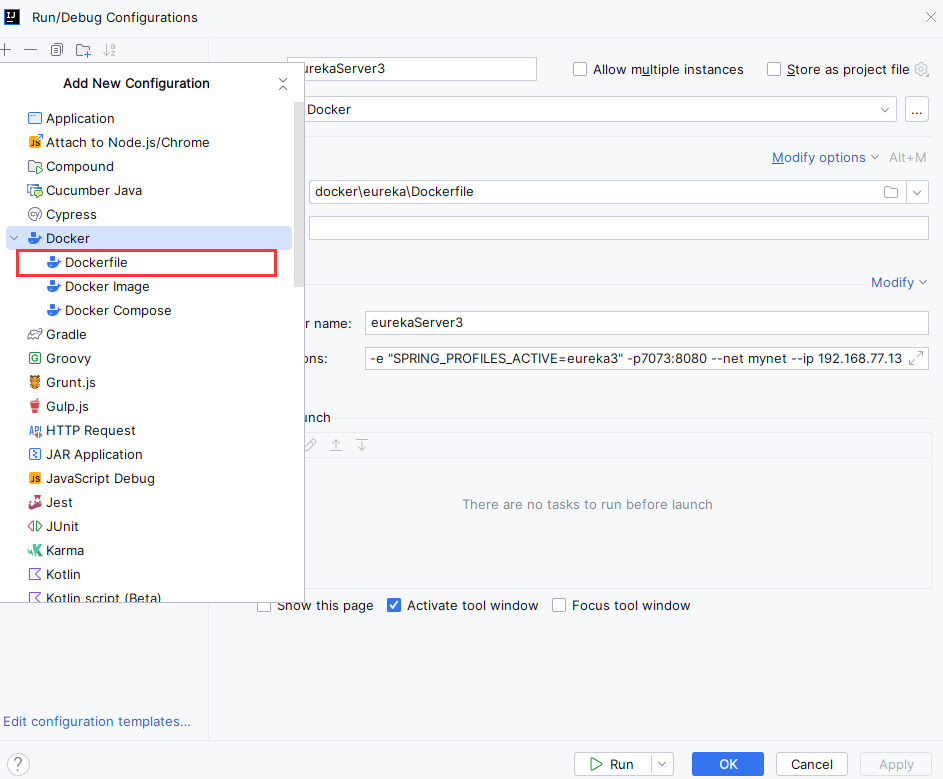Click the sort configurations alphabetically icon

click(109, 49)
